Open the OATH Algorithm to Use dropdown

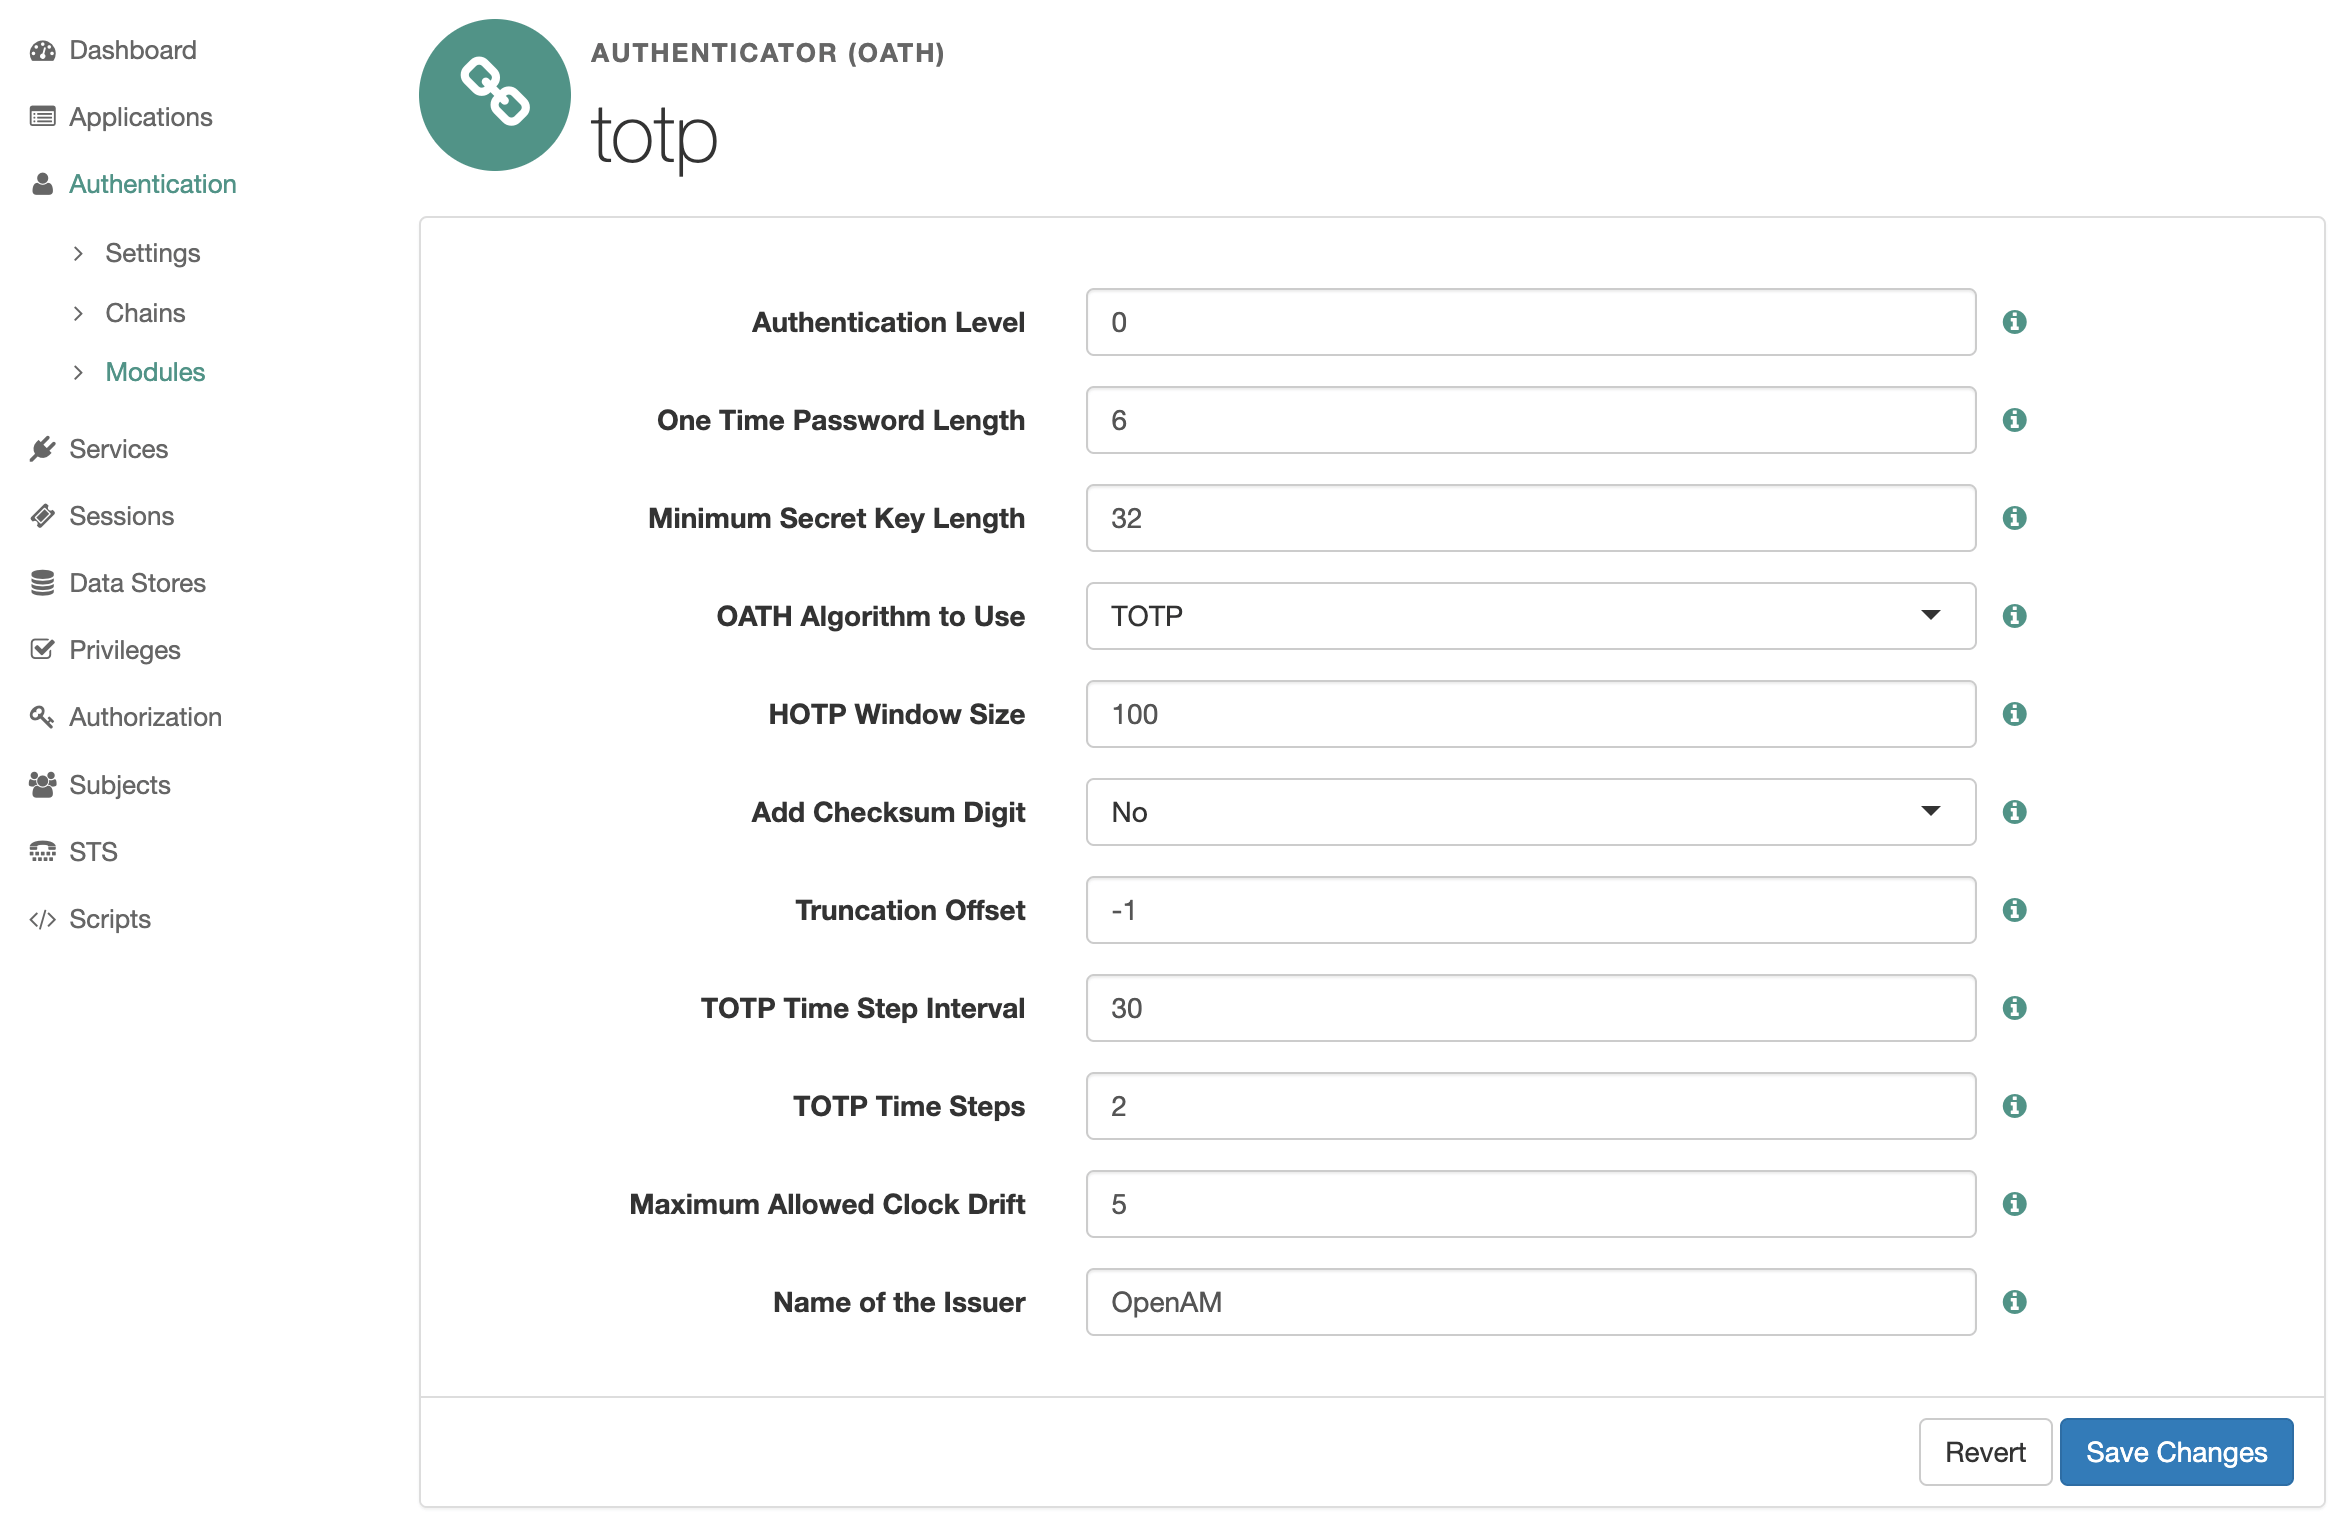tap(1530, 616)
